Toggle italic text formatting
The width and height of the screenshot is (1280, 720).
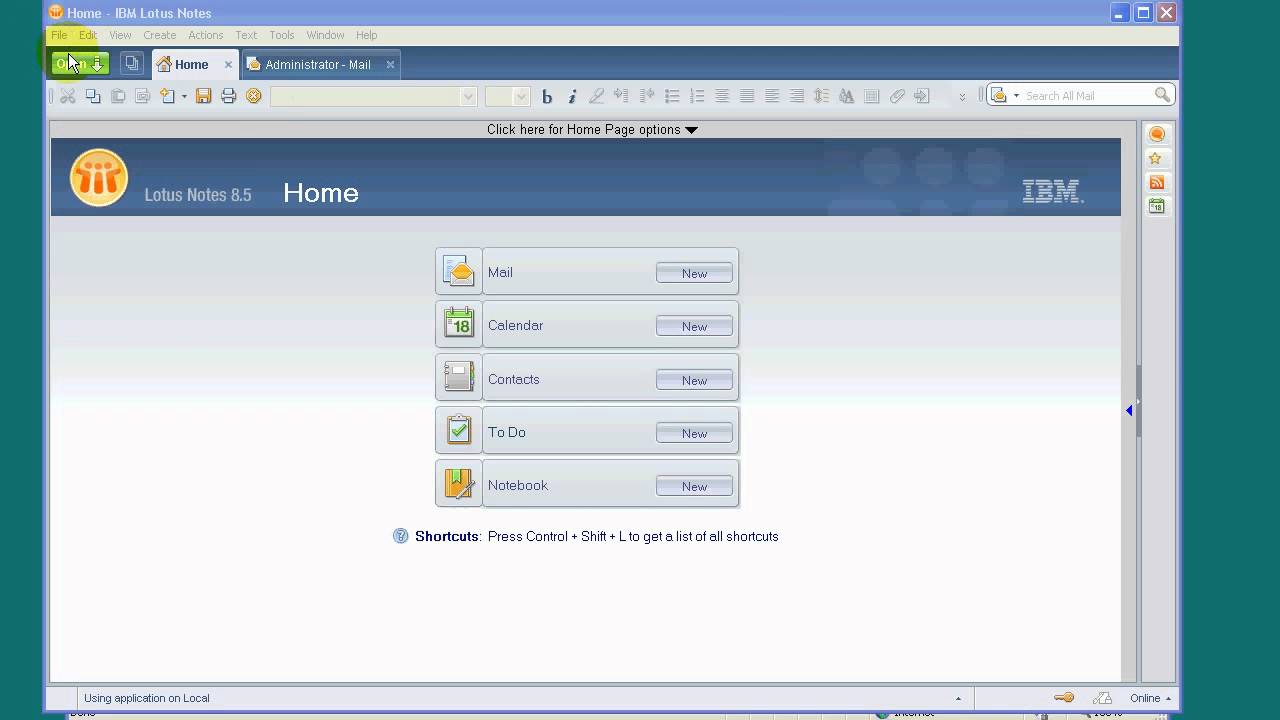[x=572, y=96]
